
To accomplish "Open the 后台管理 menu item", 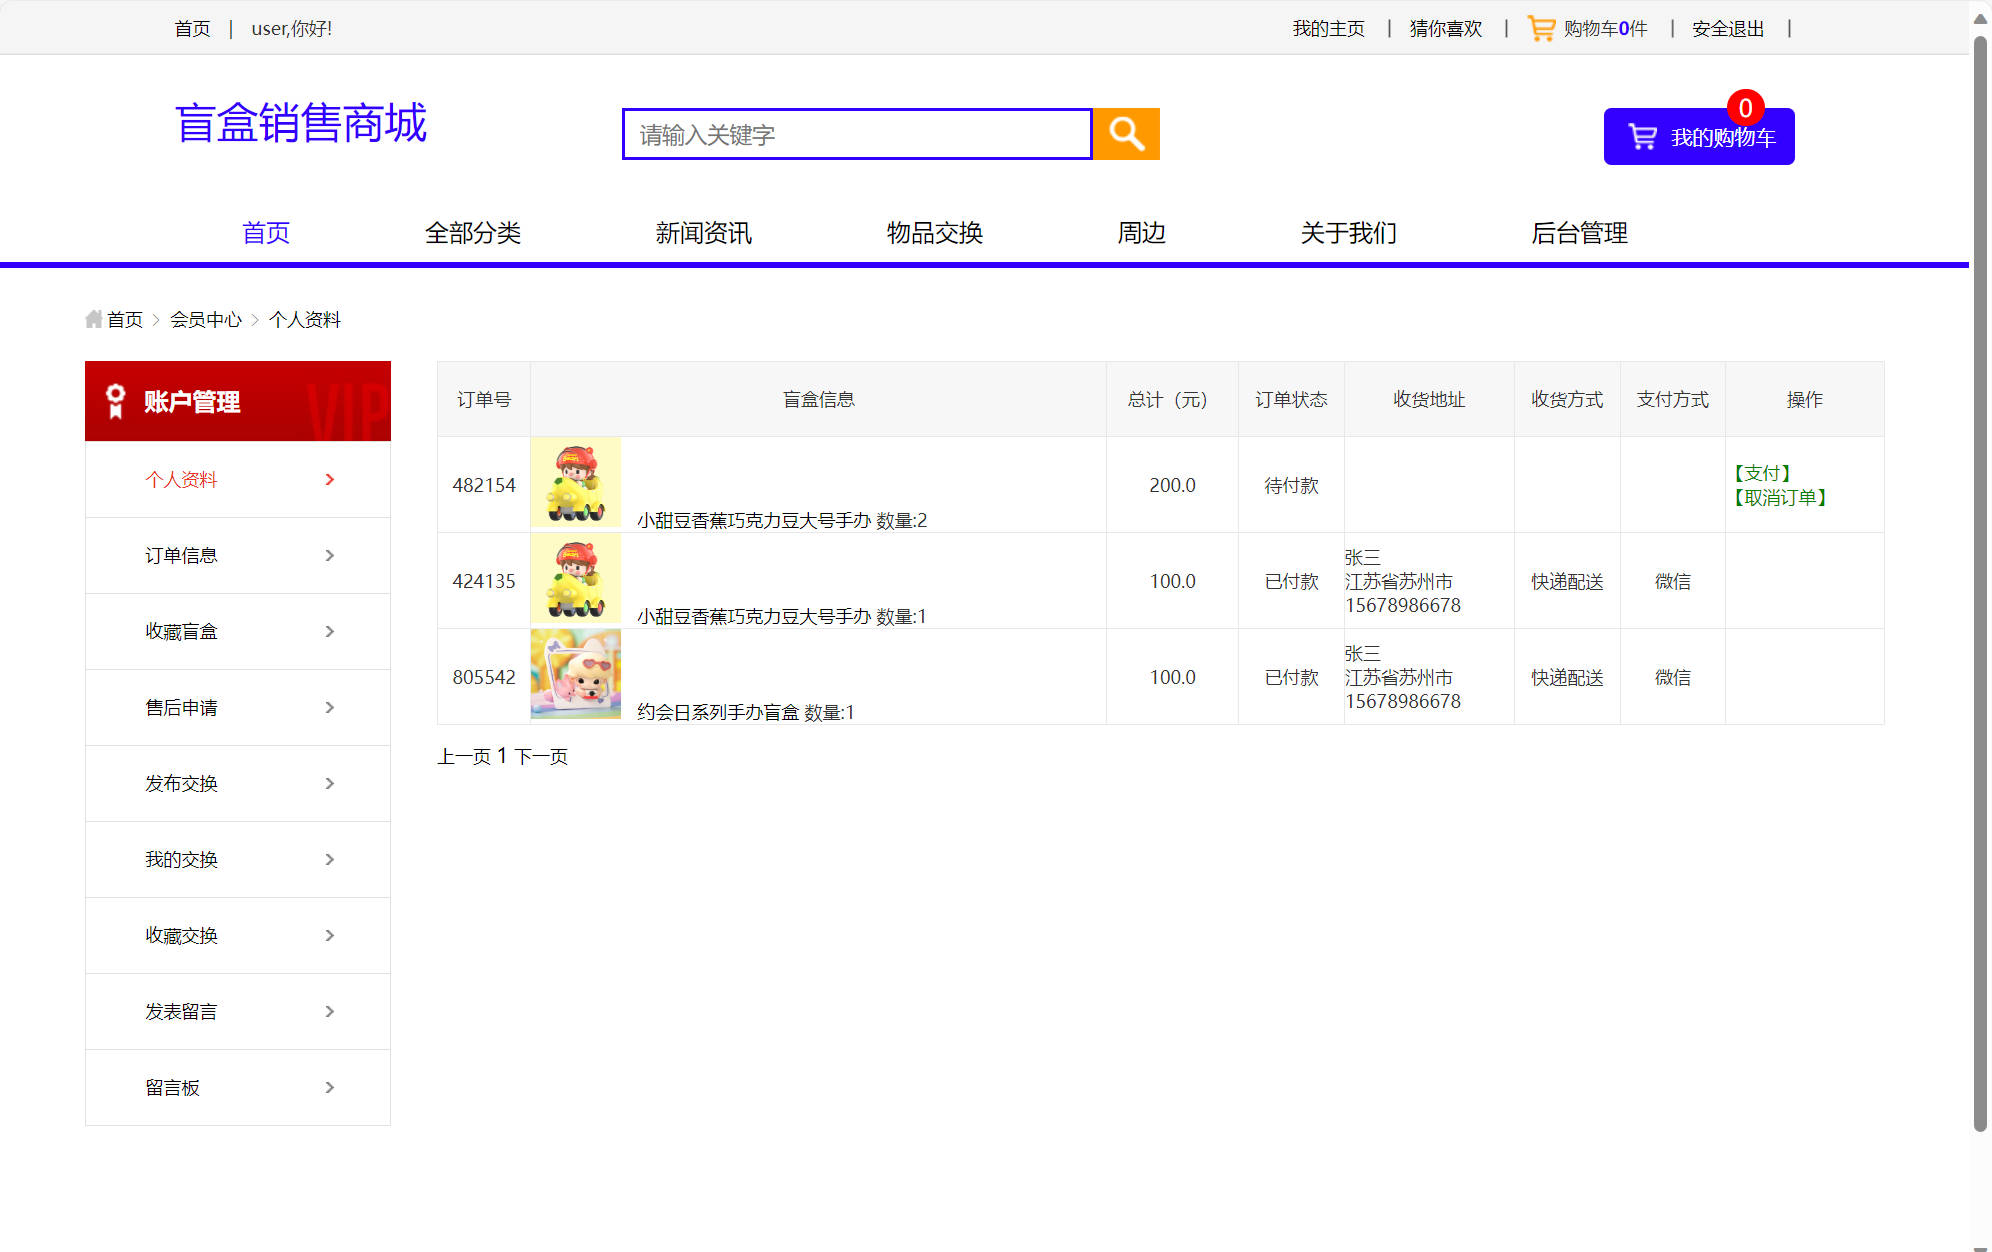I will coord(1581,233).
